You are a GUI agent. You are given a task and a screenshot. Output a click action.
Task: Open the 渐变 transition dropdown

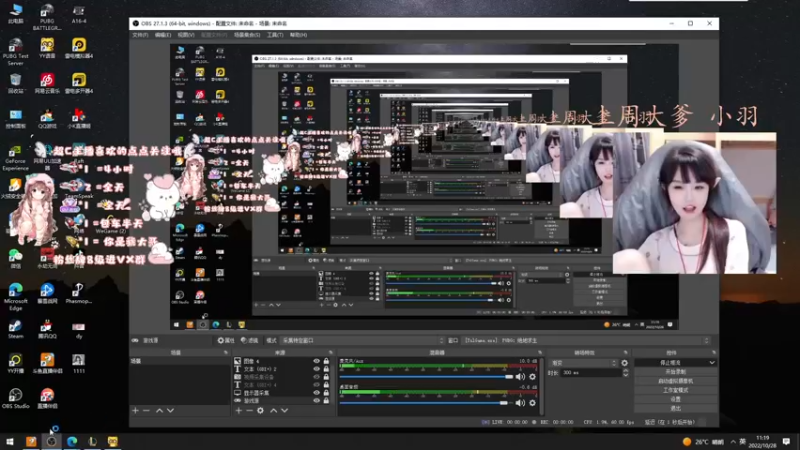pos(583,363)
